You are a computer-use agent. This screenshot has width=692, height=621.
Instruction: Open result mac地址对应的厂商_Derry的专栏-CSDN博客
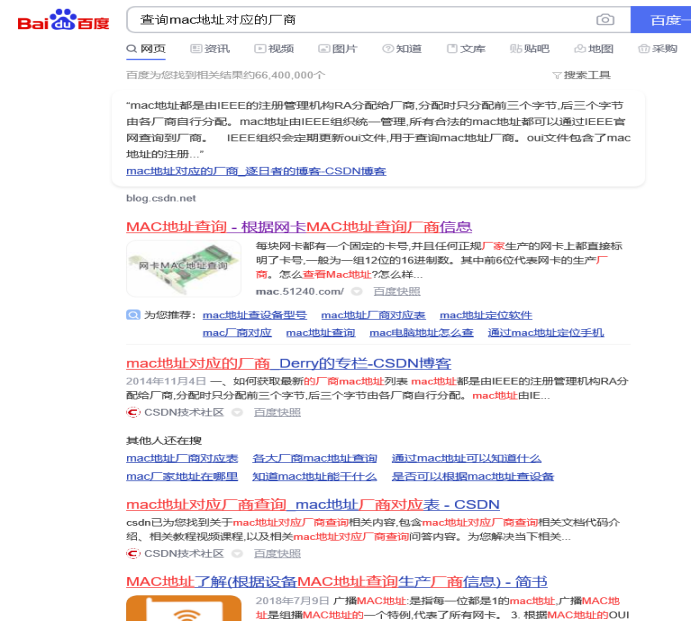(x=289, y=363)
